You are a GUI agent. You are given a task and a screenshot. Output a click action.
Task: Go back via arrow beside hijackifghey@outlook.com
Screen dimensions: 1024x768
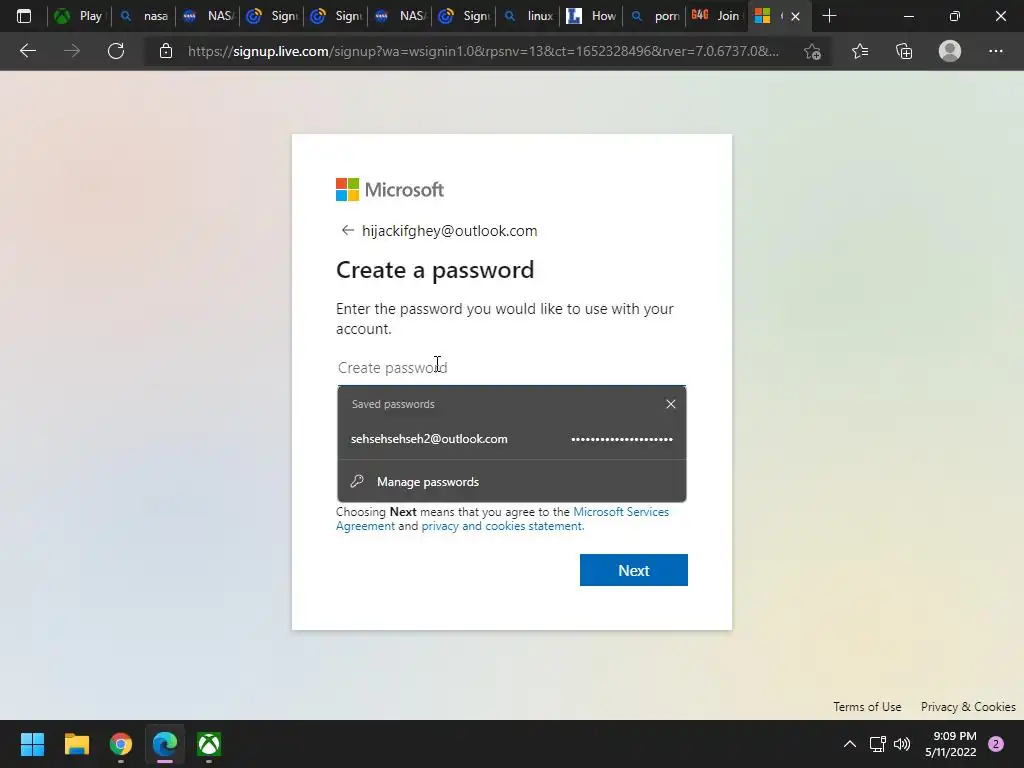[x=347, y=231]
